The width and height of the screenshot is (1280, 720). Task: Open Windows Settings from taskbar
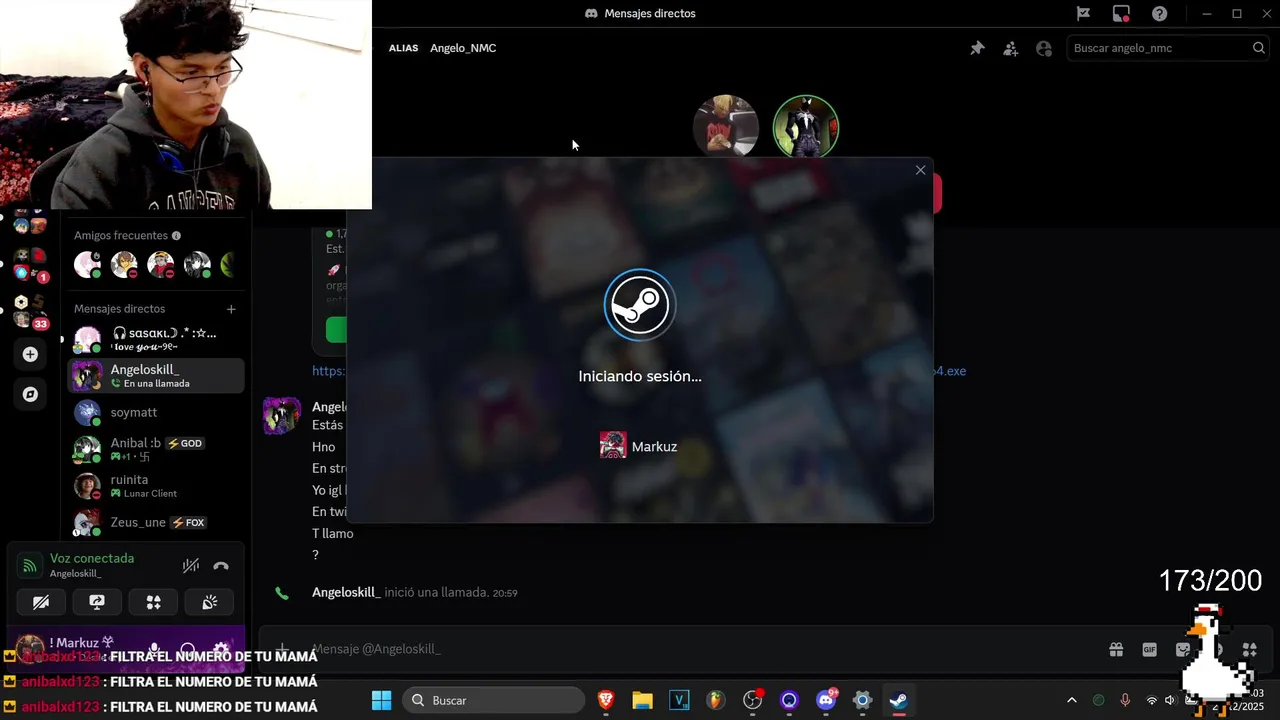click(862, 700)
